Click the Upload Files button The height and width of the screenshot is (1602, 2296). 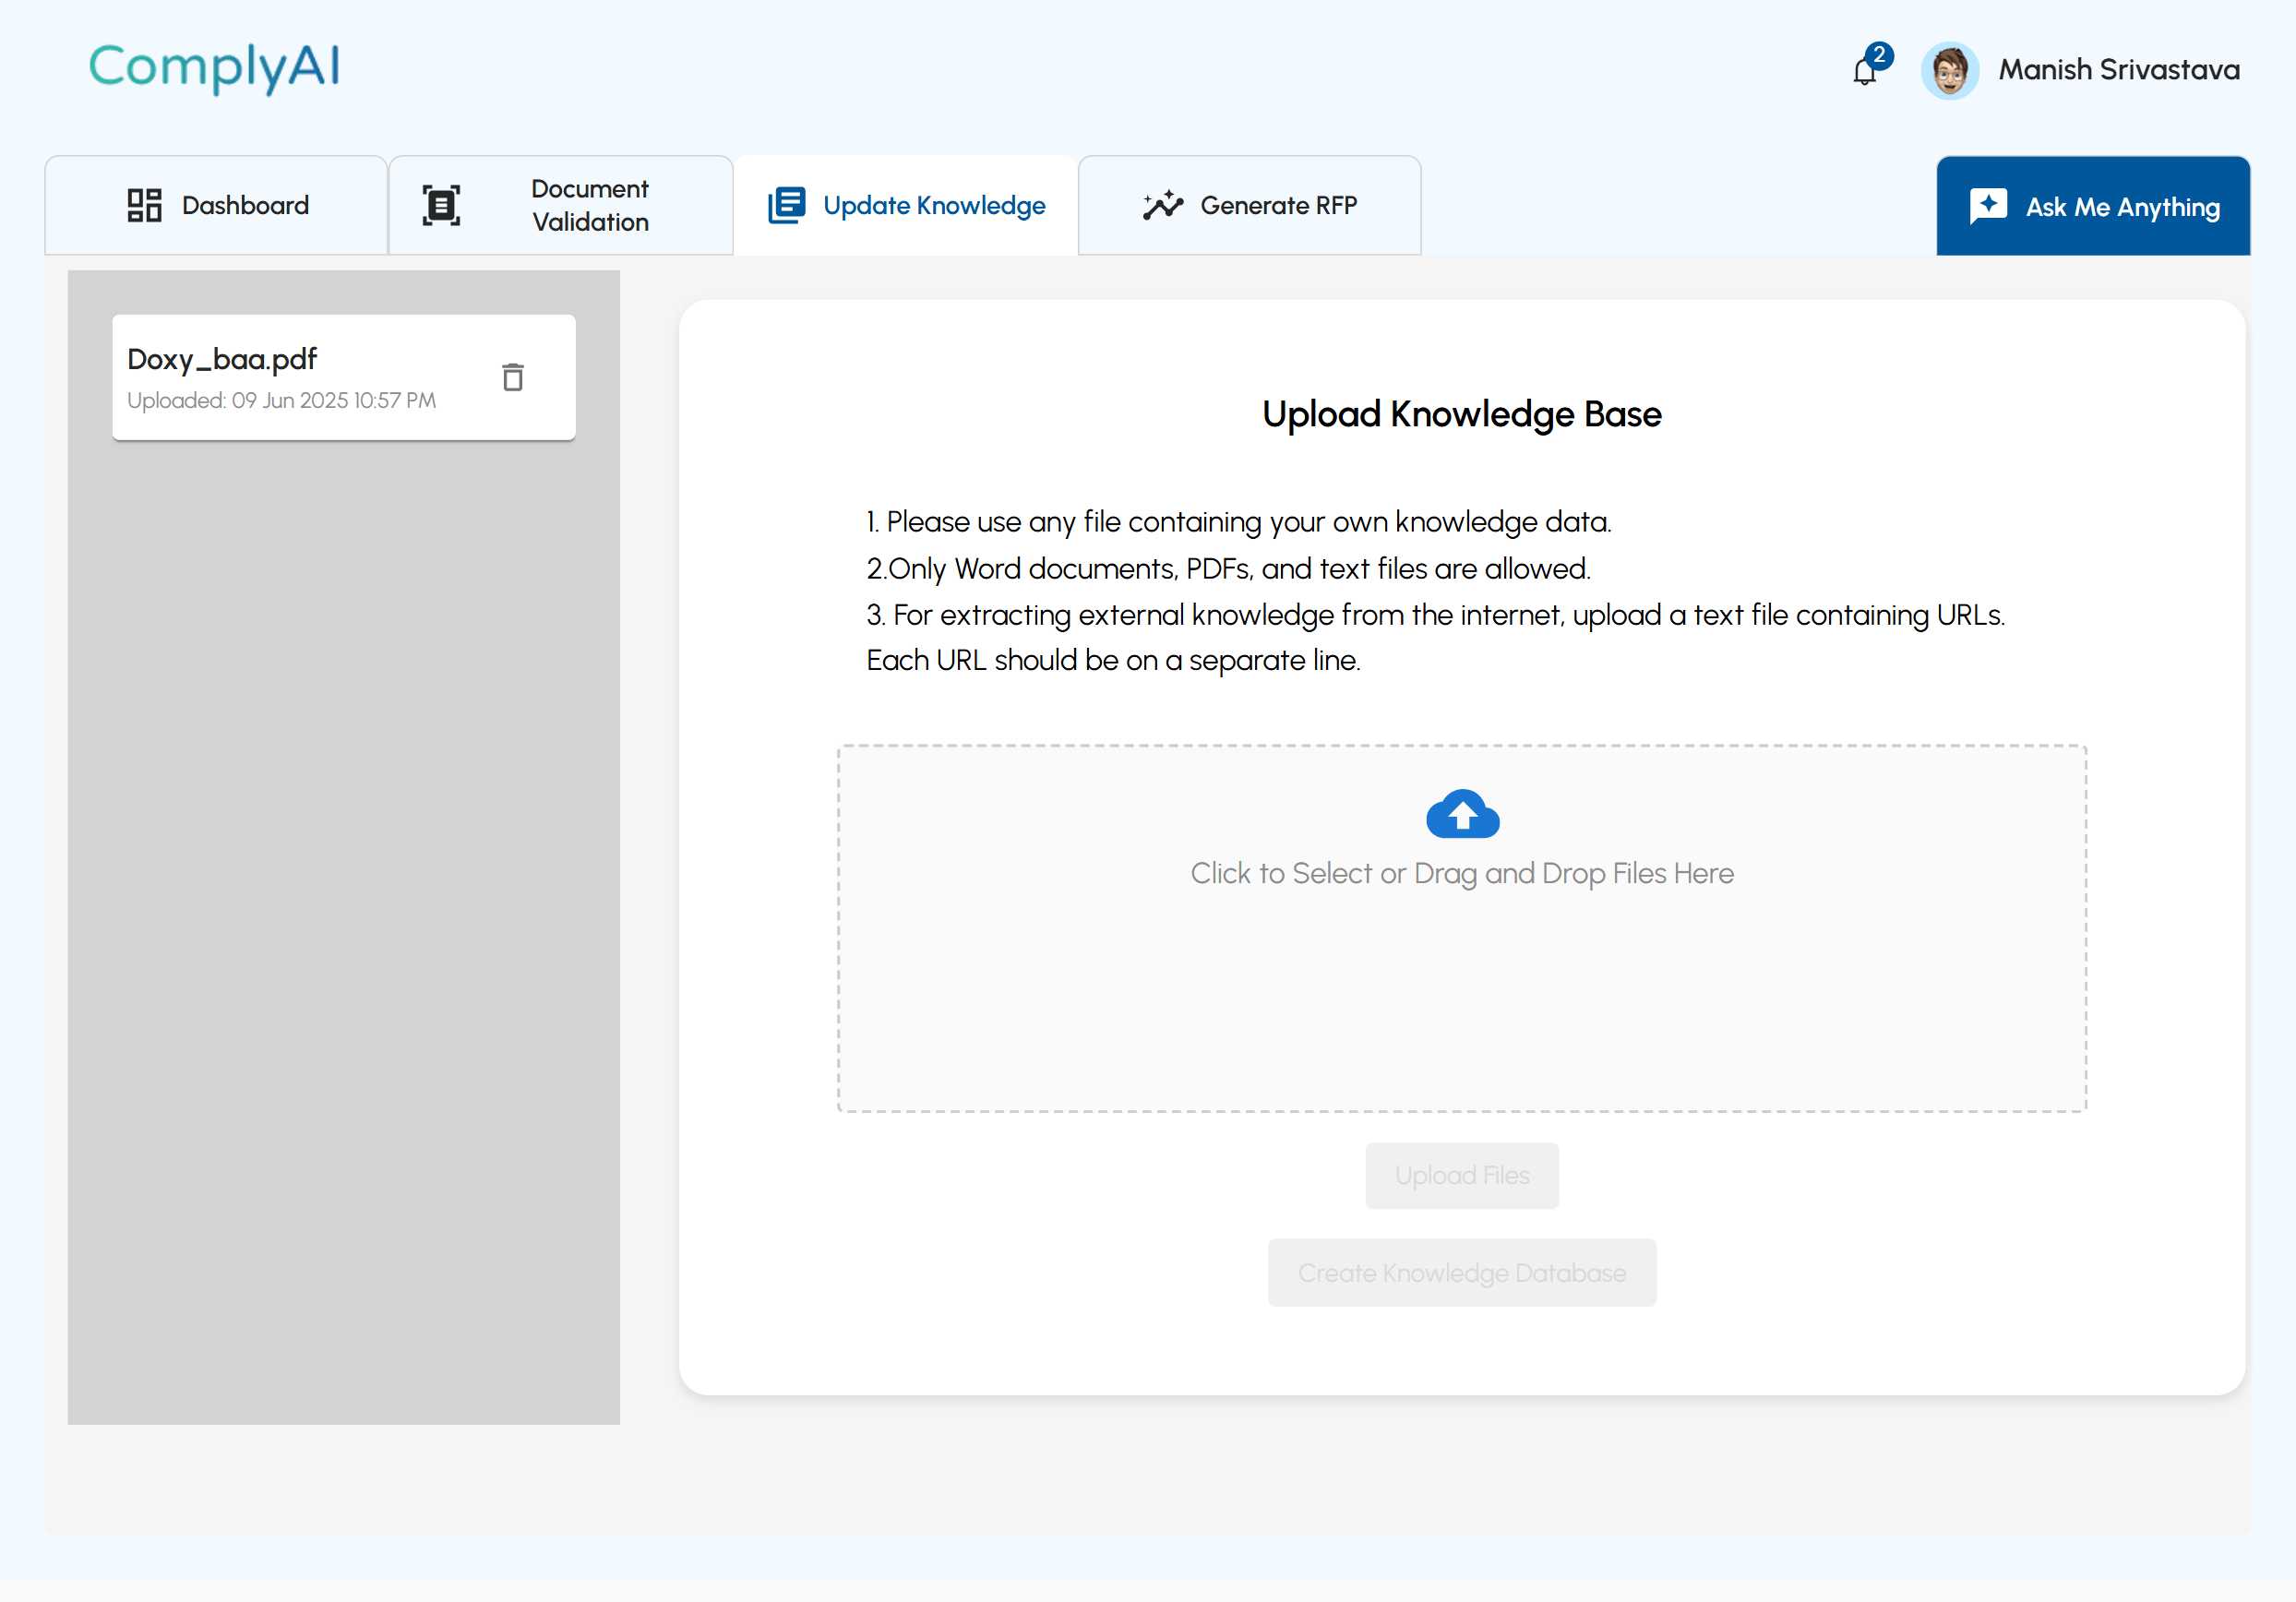1462,1176
